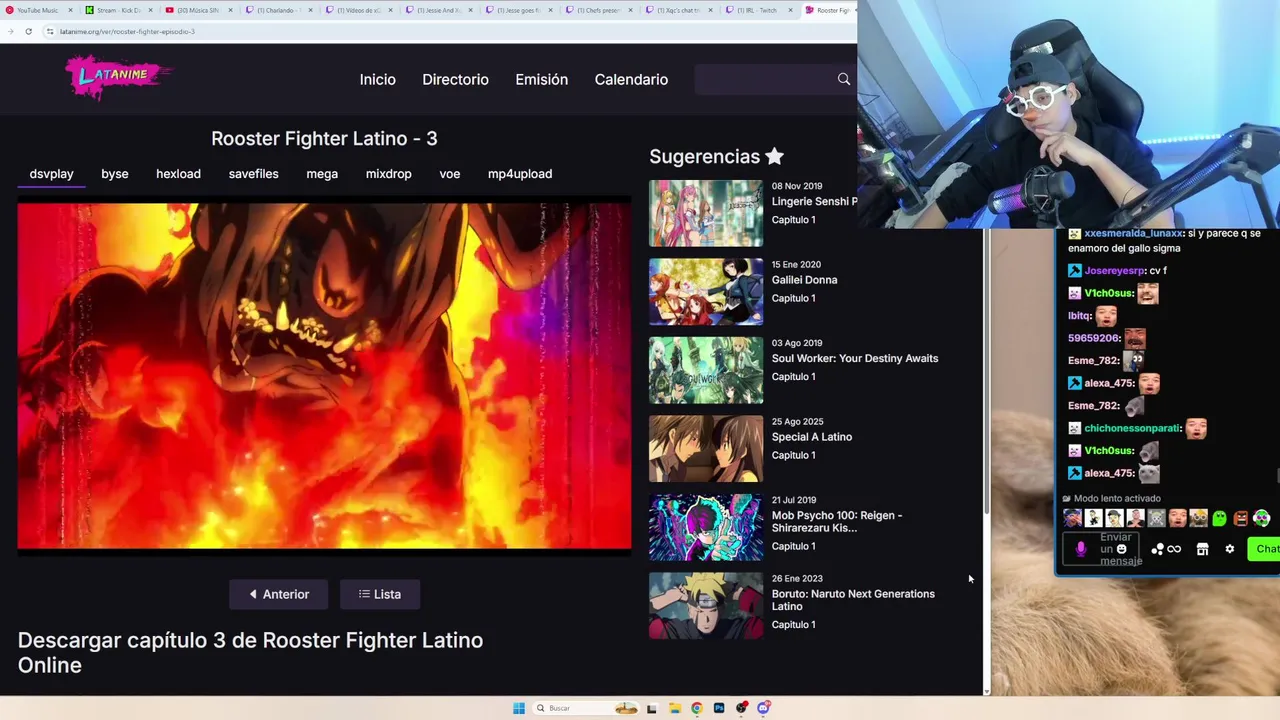Select the green headphones emote

pos(1262,518)
